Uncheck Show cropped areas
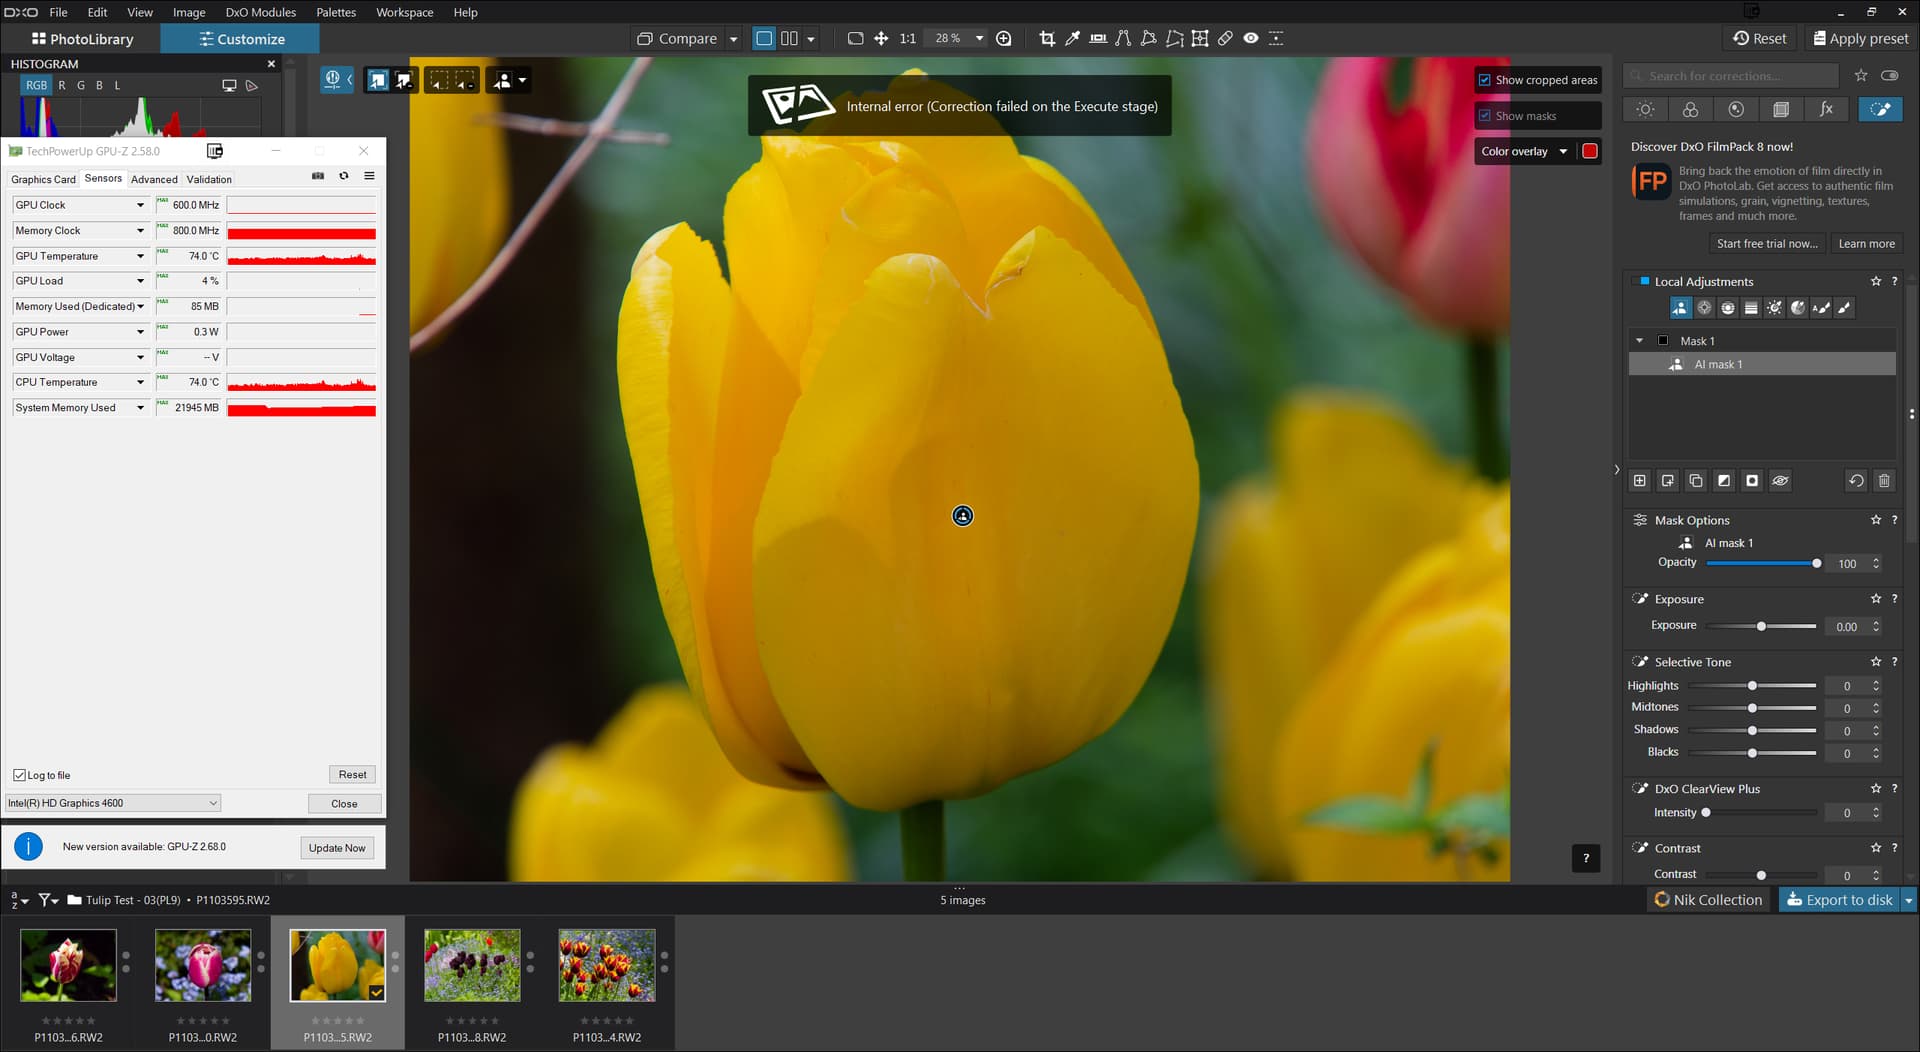The image size is (1920, 1052). [1485, 80]
